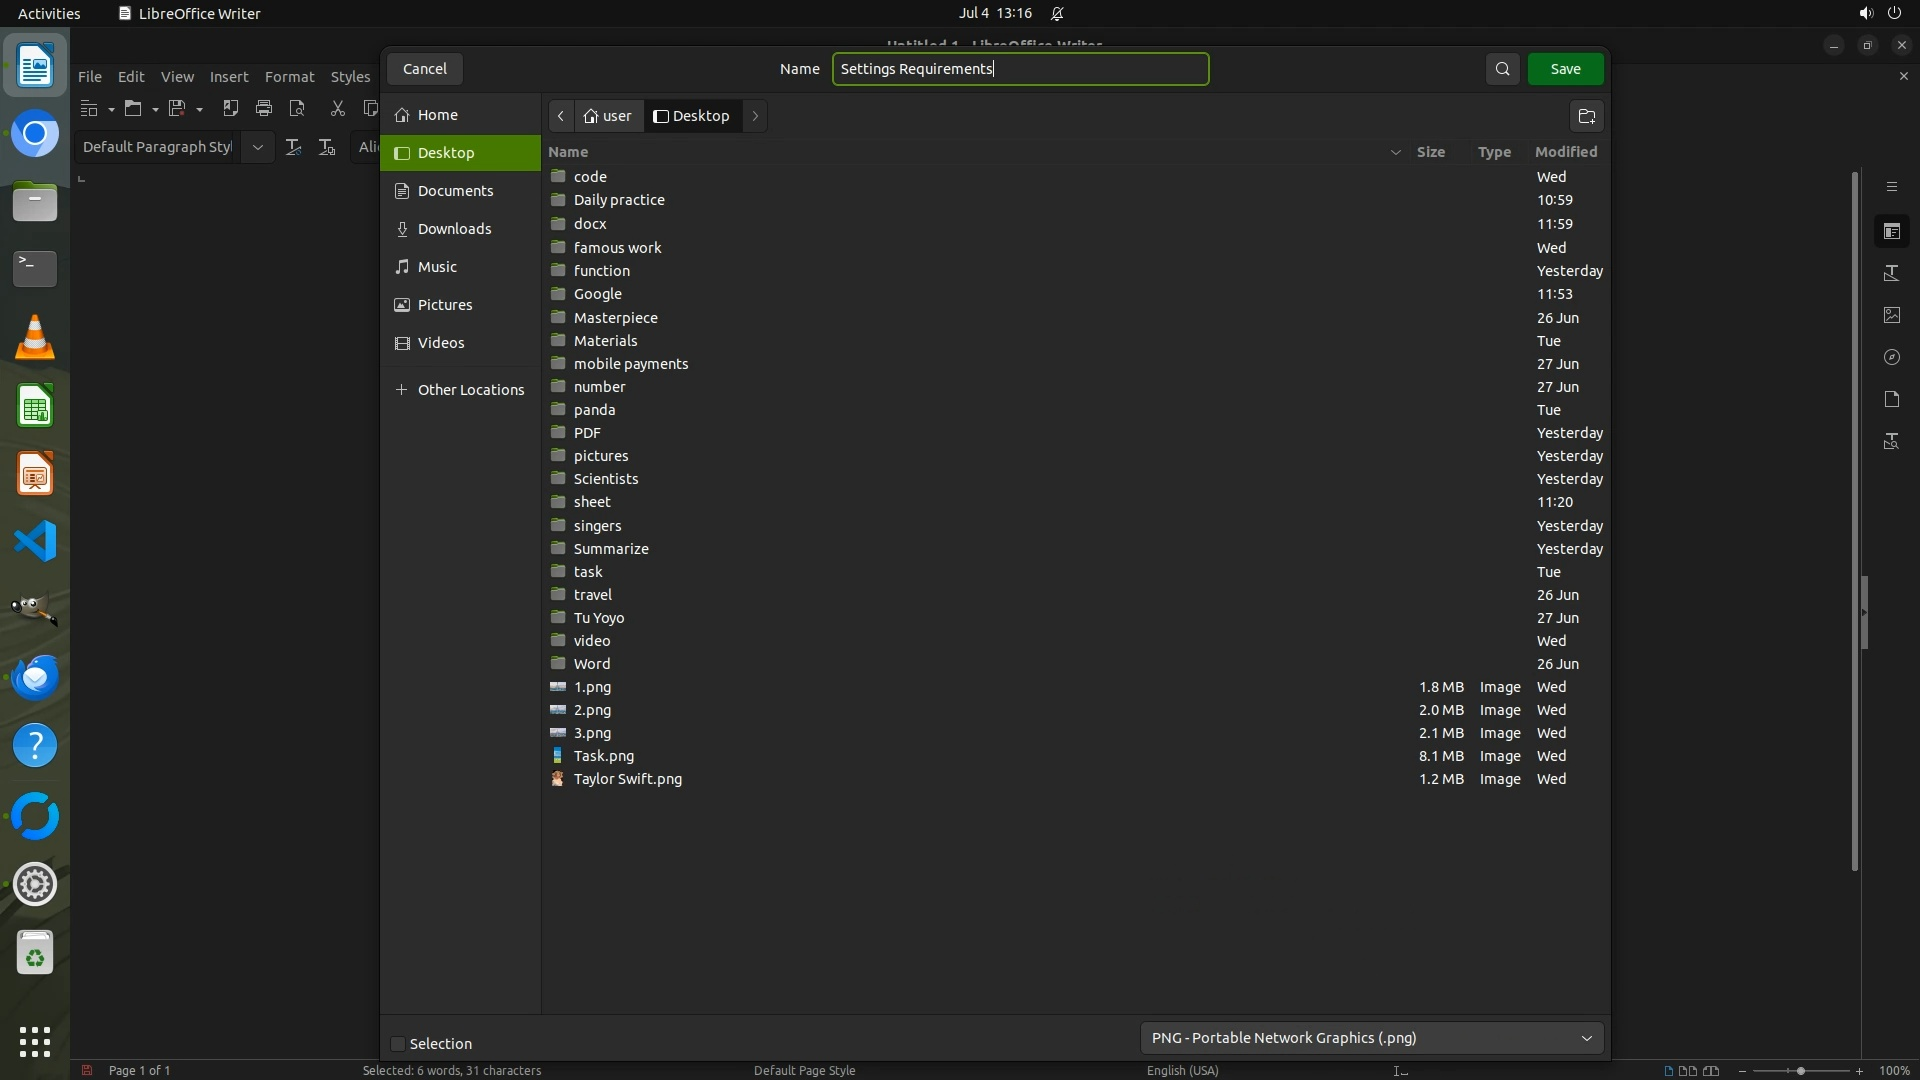Enable the Selection checkbox
This screenshot has height=1080, width=1920.
pyautogui.click(x=398, y=1044)
